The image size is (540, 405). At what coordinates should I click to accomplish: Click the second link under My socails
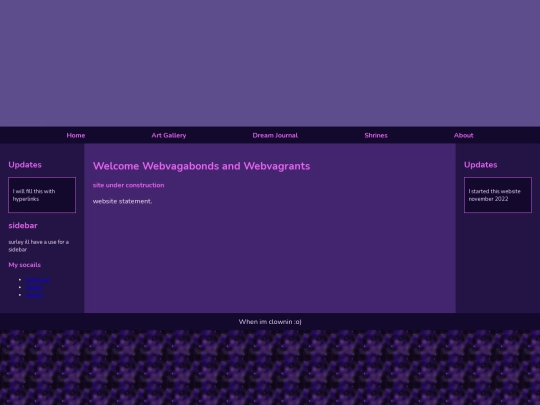point(34,287)
